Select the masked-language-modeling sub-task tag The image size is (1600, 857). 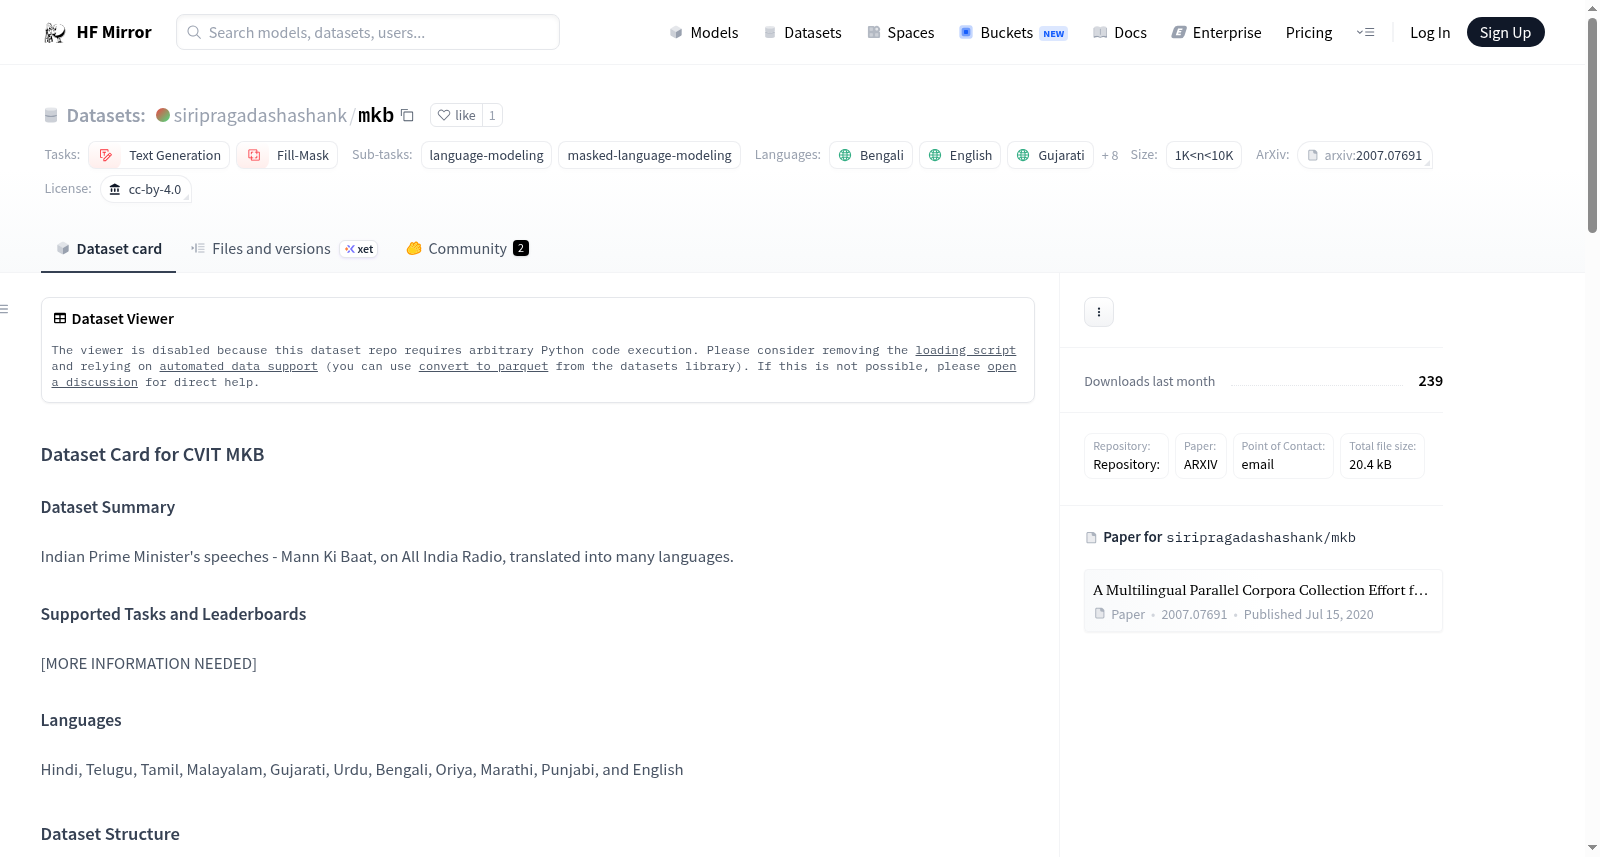coord(649,155)
